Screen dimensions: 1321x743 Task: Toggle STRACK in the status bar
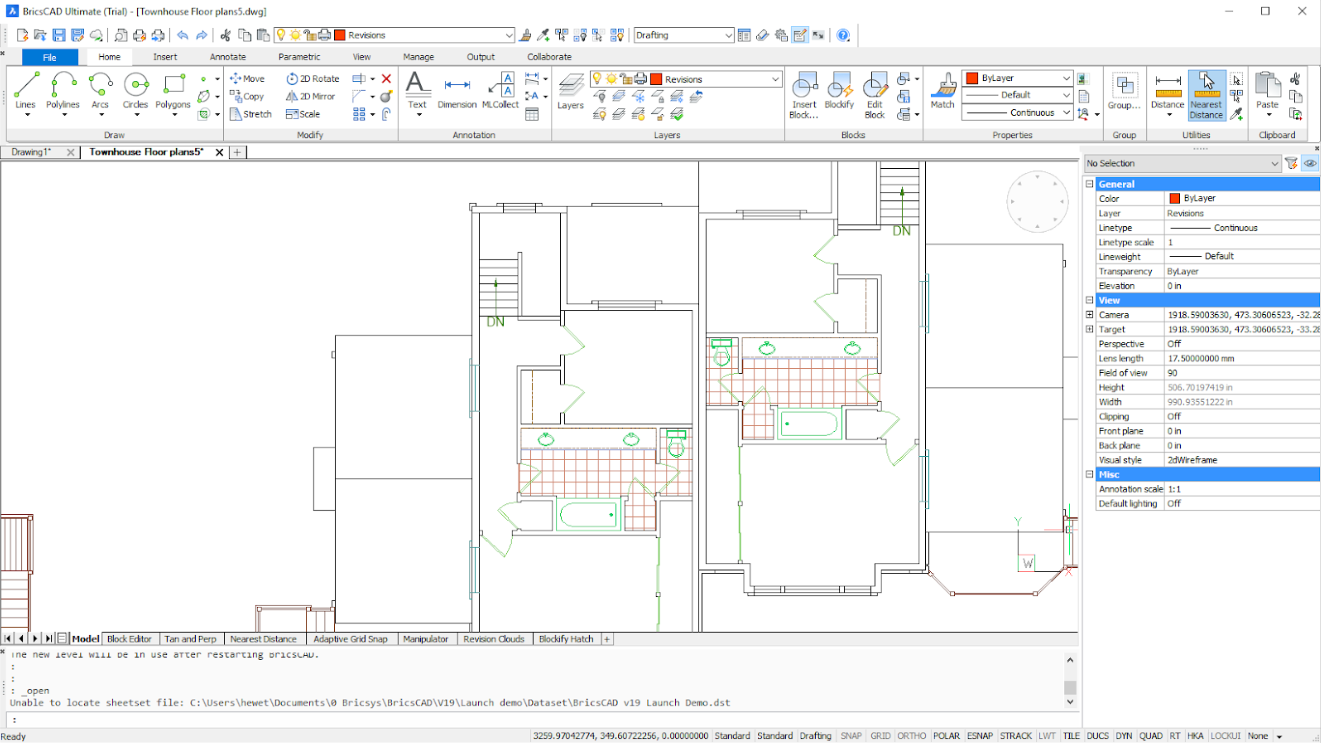click(x=1016, y=735)
